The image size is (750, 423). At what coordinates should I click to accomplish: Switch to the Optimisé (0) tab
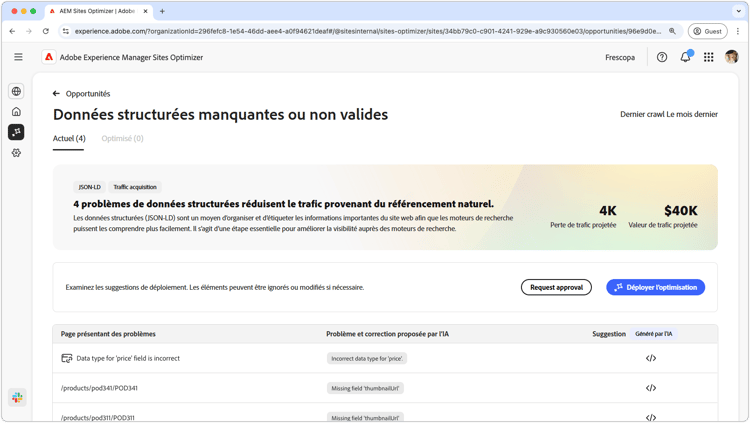click(122, 138)
